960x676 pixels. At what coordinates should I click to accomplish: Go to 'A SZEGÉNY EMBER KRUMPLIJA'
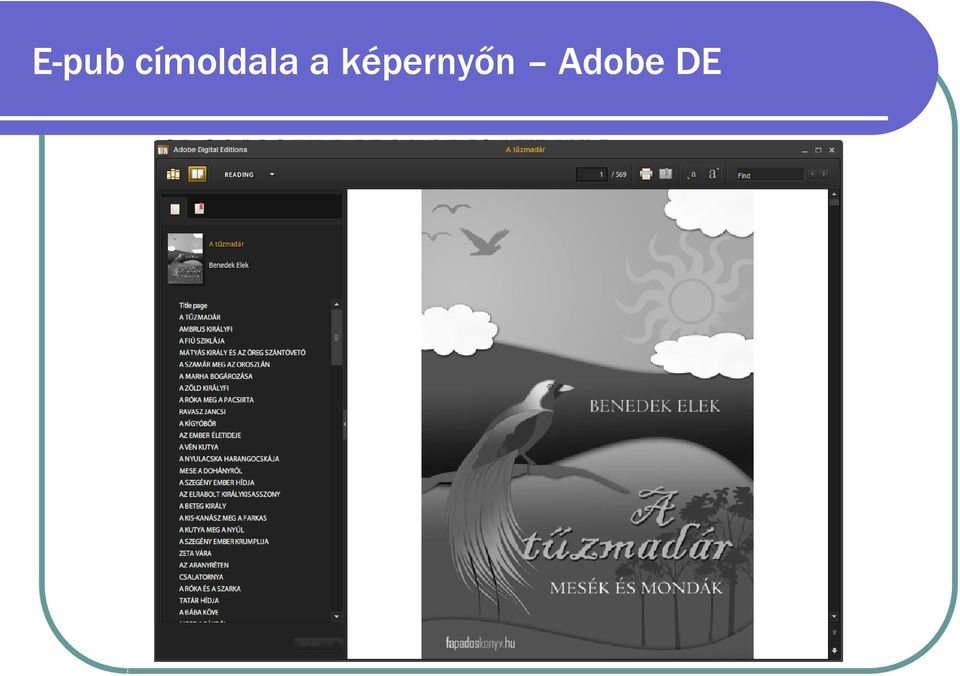click(x=223, y=541)
